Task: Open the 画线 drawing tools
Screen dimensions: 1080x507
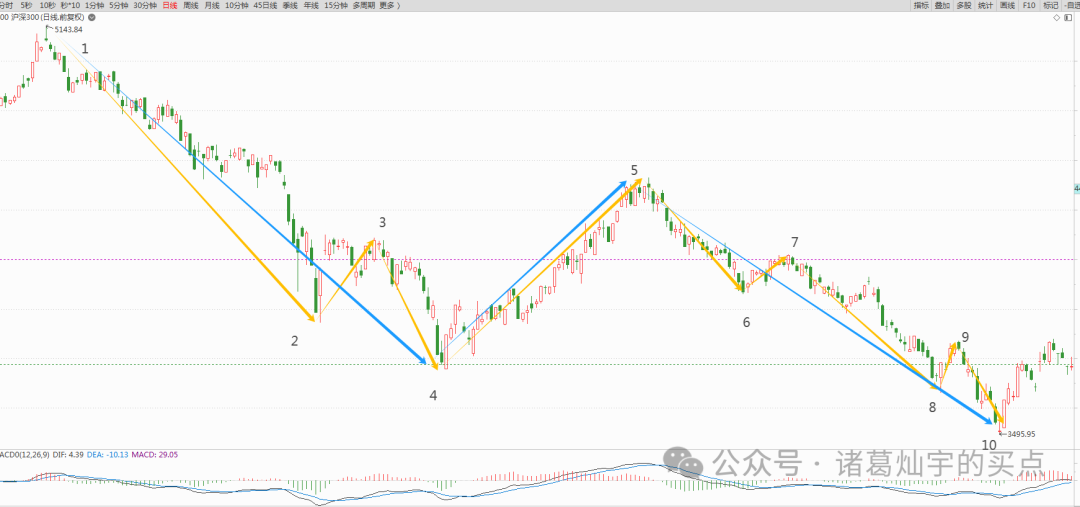Action: point(1007,6)
